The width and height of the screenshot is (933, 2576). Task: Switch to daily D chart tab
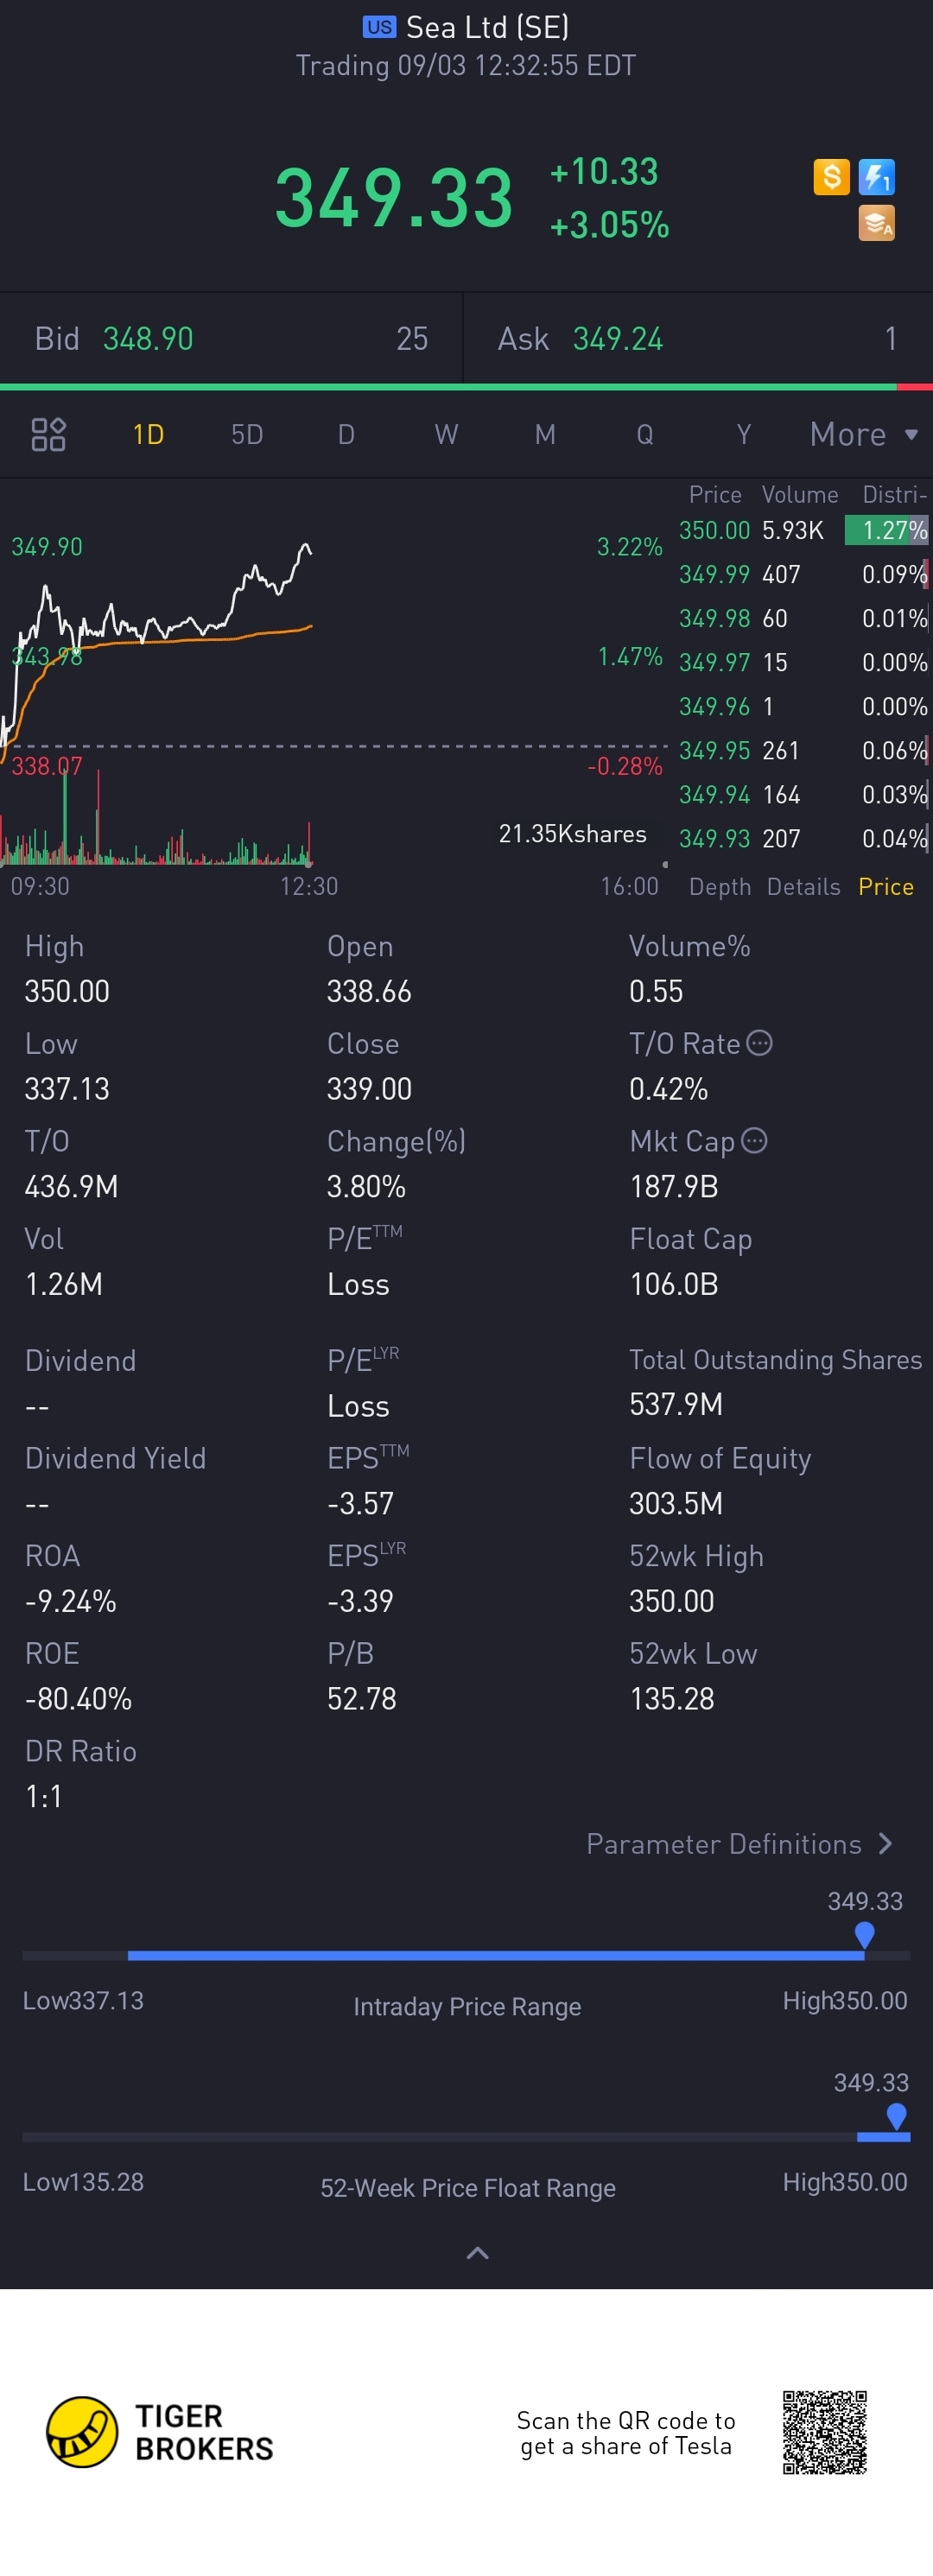pos(346,434)
